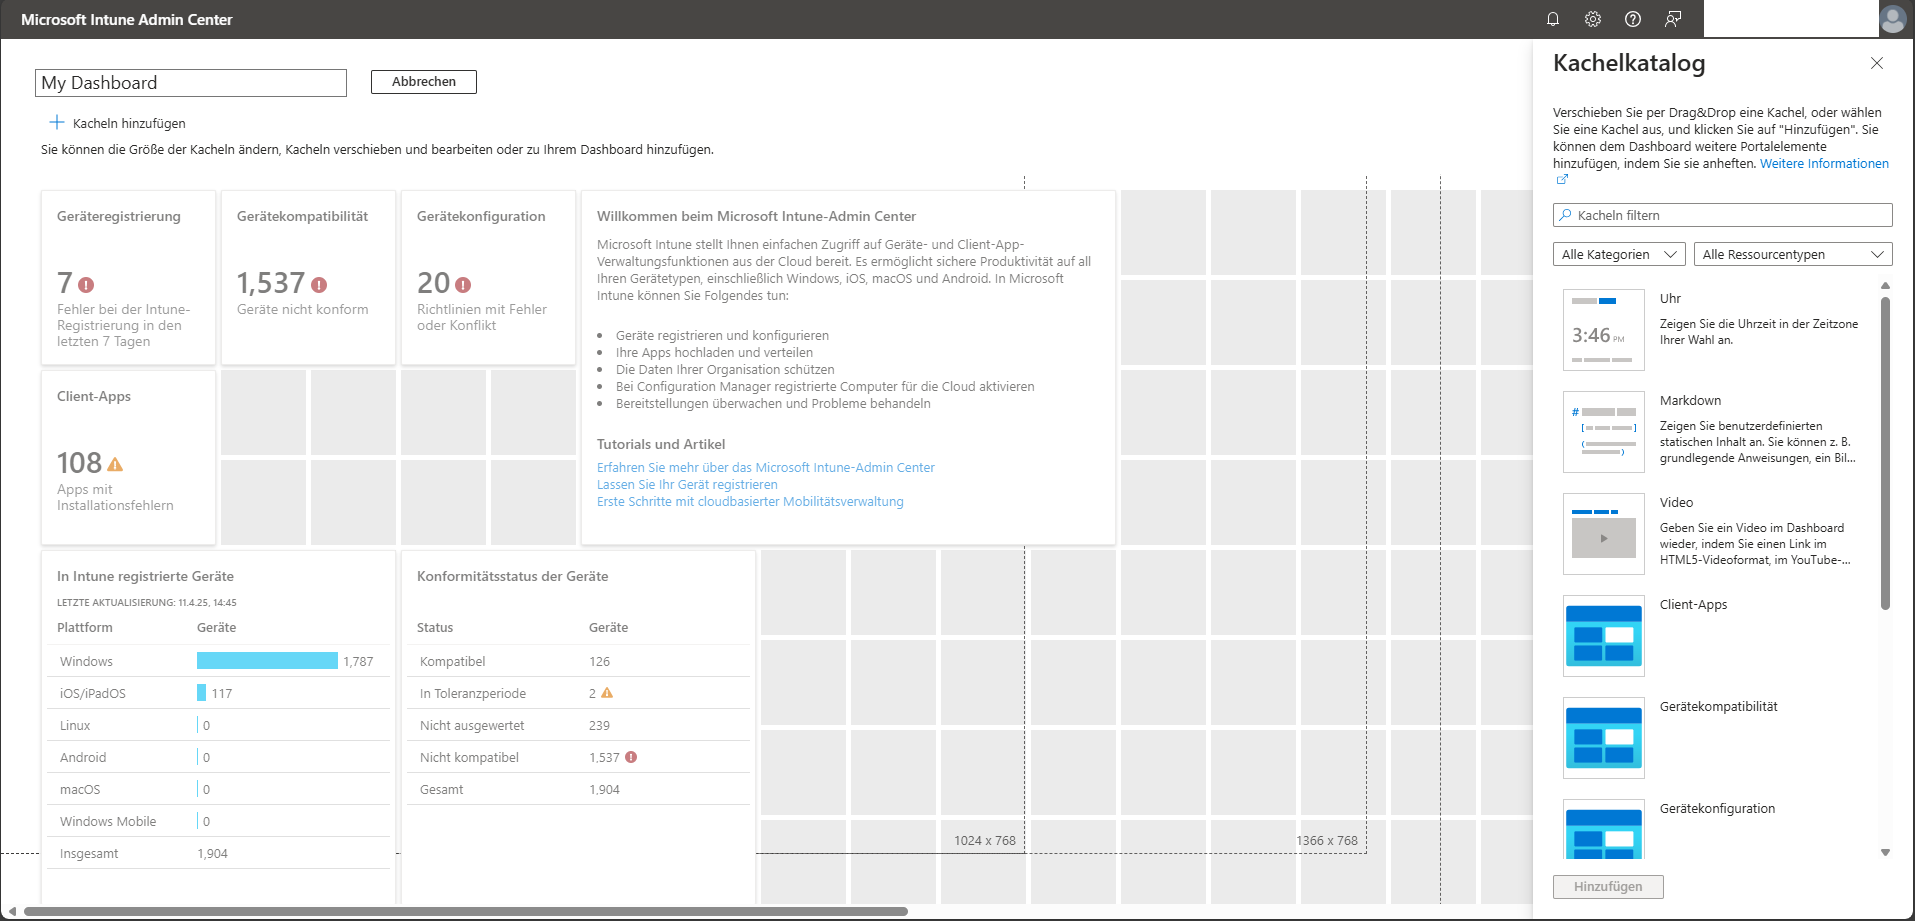Select the Client-Apps dashboard tile title

click(94, 396)
